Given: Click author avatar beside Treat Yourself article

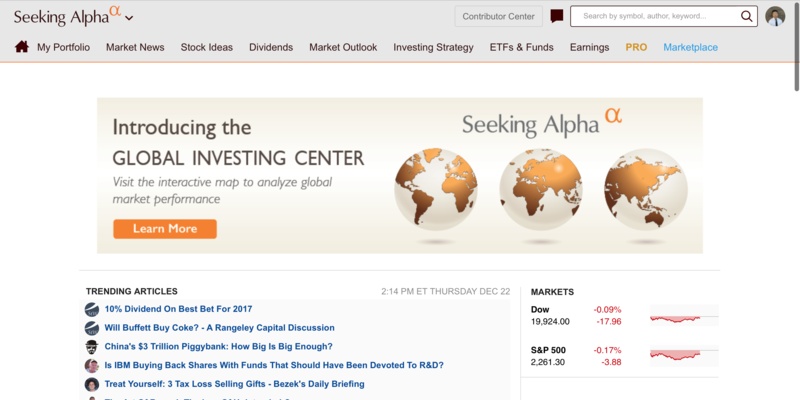Looking at the screenshot, I should pos(91,384).
